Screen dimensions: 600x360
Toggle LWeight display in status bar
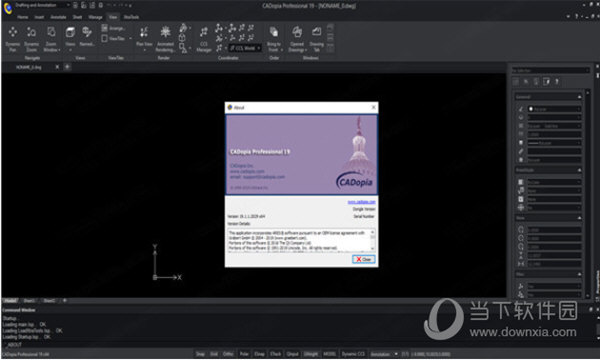click(x=311, y=354)
